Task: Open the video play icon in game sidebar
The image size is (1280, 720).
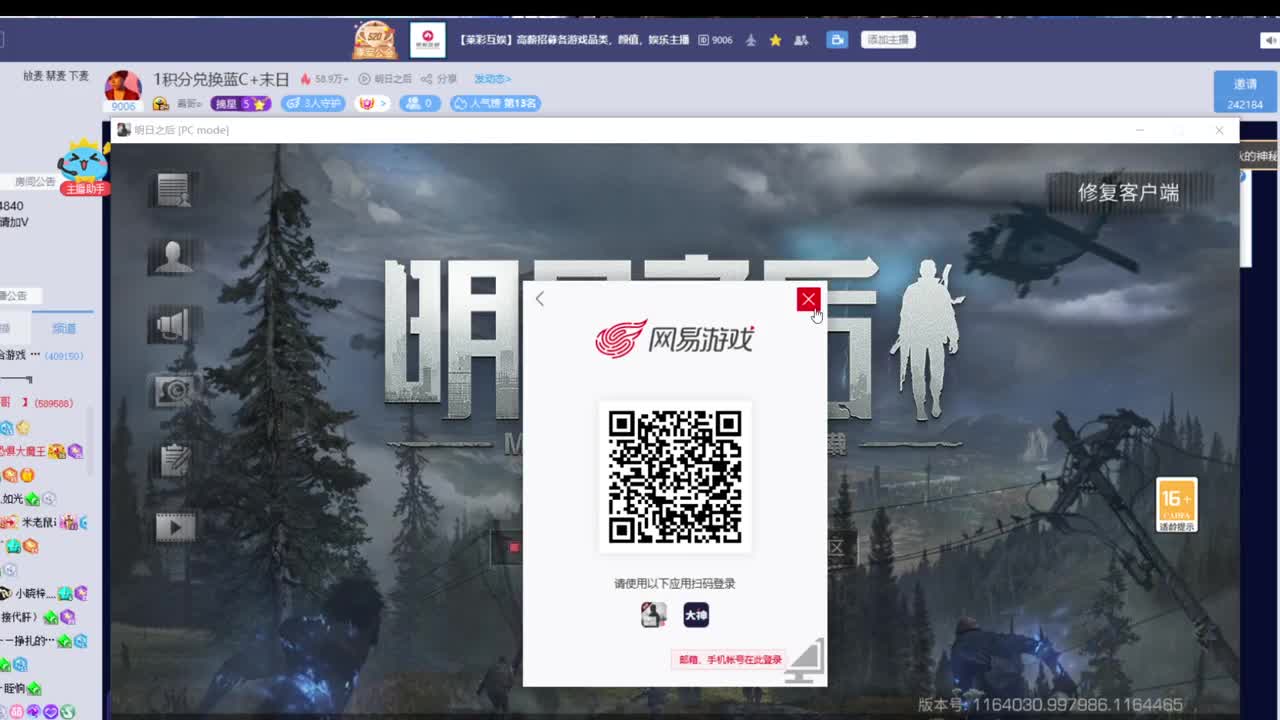Action: [174, 526]
